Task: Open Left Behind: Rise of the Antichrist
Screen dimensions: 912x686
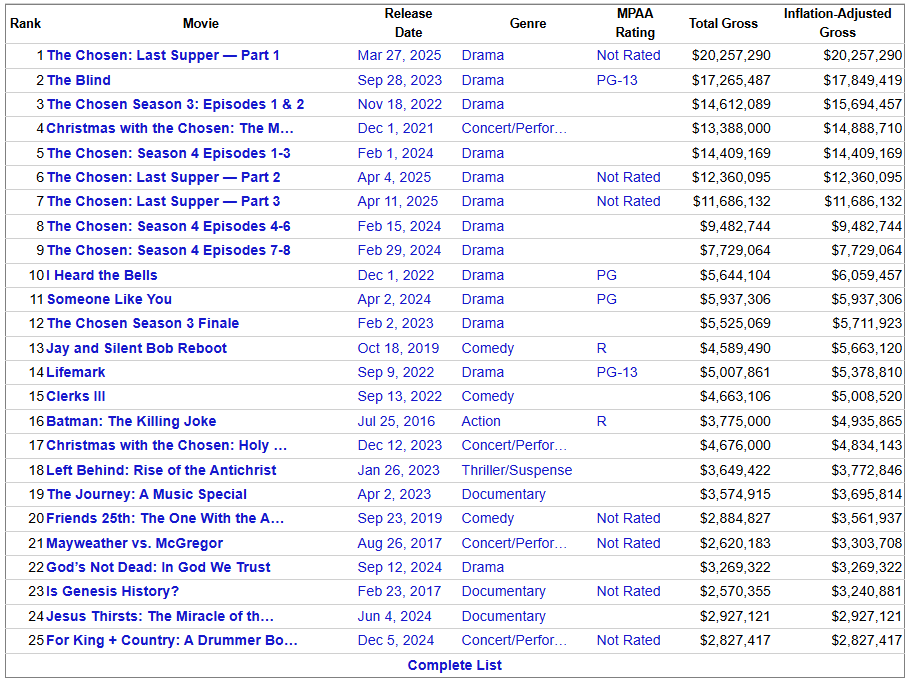Action: (161, 470)
